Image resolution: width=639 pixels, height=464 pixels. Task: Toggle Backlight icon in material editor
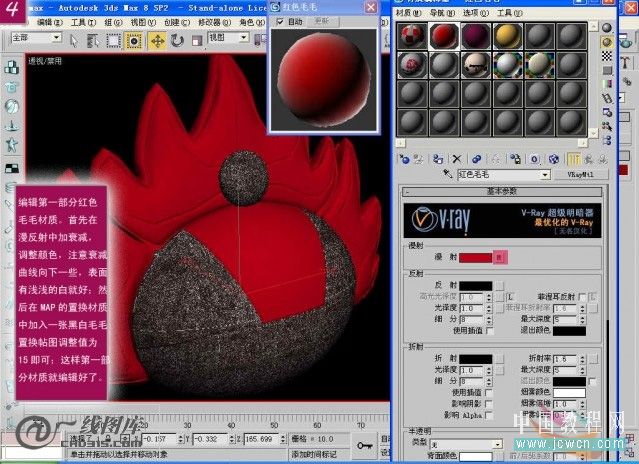(x=607, y=42)
